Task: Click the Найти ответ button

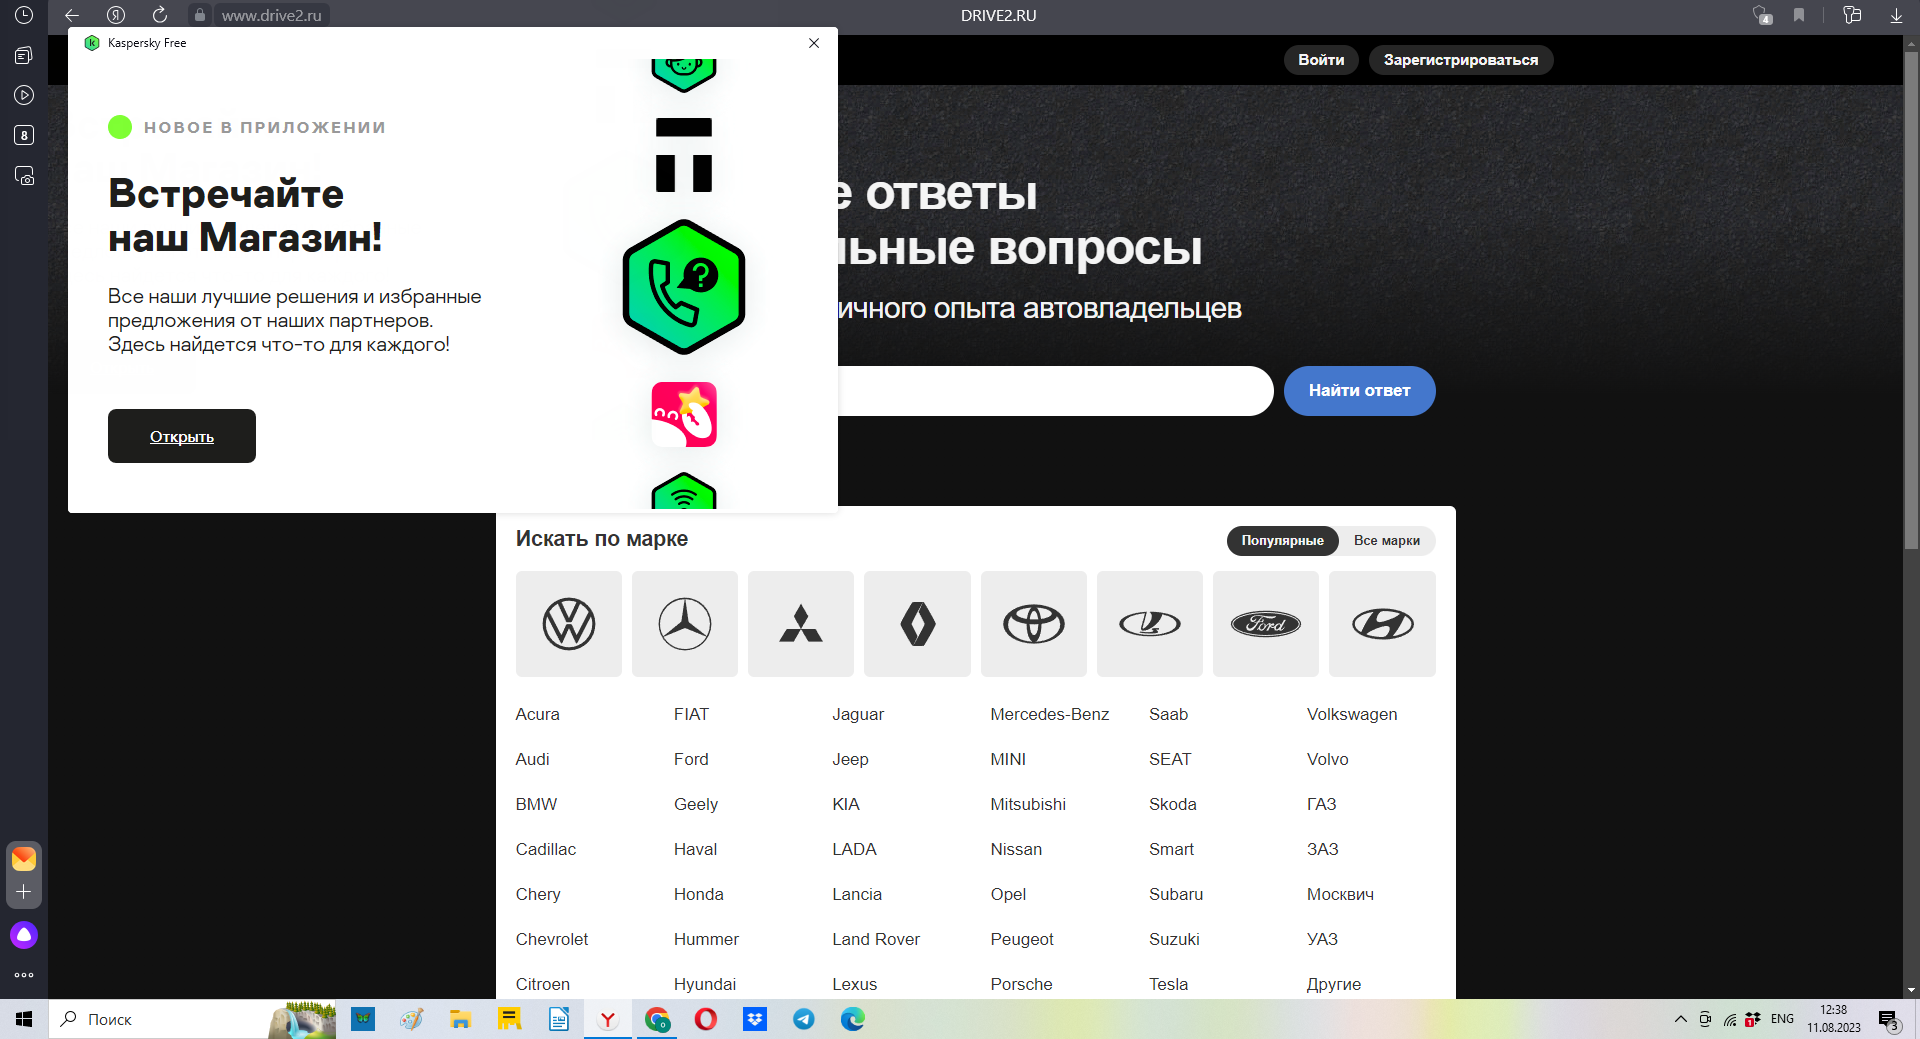Action: tap(1359, 391)
